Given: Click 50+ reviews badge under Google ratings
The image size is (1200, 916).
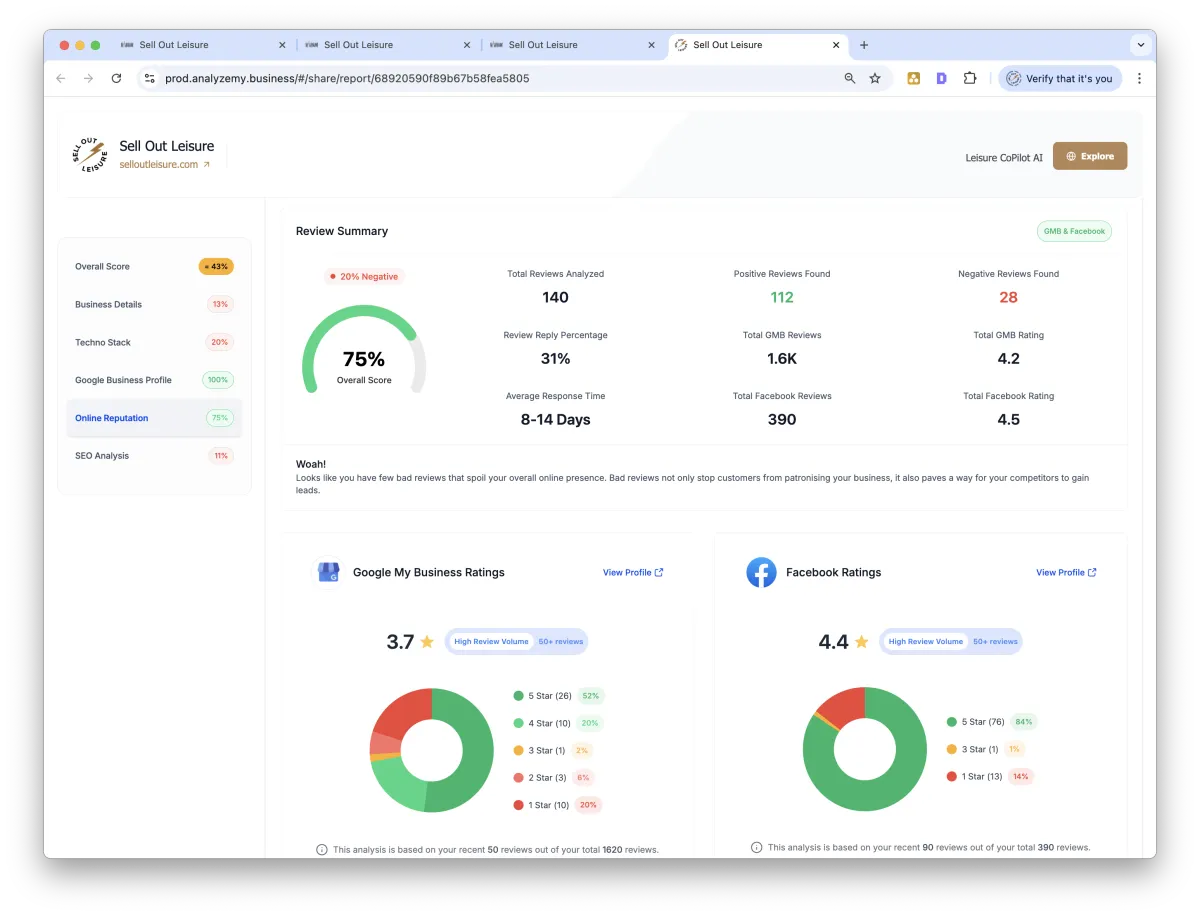Looking at the screenshot, I should pos(561,642).
